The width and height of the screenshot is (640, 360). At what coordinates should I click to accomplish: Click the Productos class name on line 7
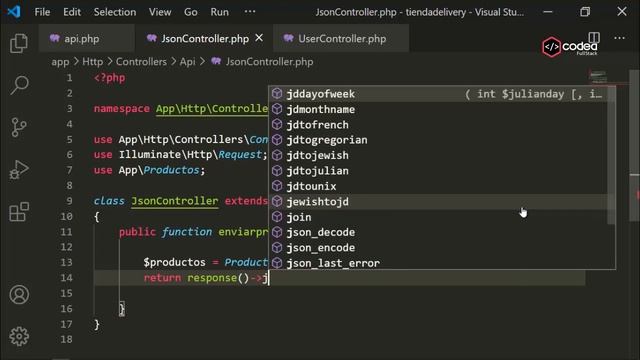[171, 170]
